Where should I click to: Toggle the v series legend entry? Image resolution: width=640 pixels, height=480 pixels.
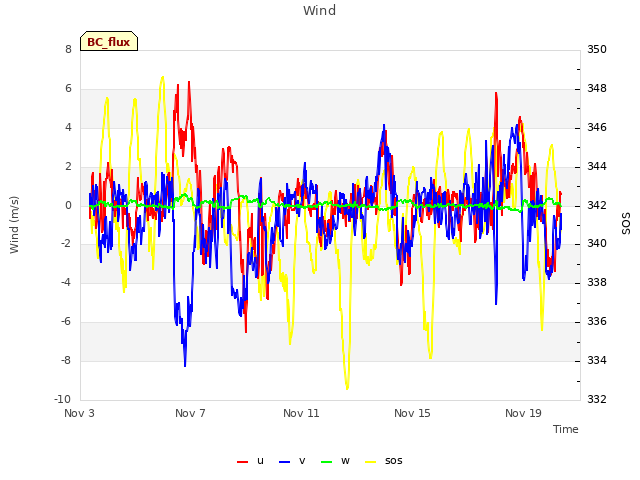[292, 461]
